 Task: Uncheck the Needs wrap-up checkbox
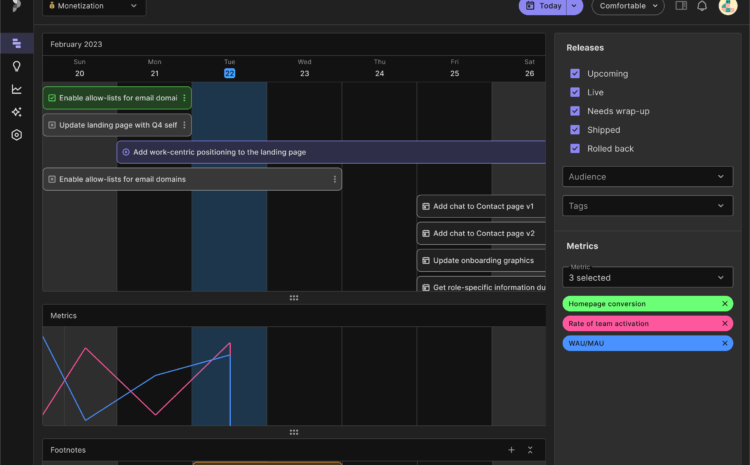pos(575,111)
